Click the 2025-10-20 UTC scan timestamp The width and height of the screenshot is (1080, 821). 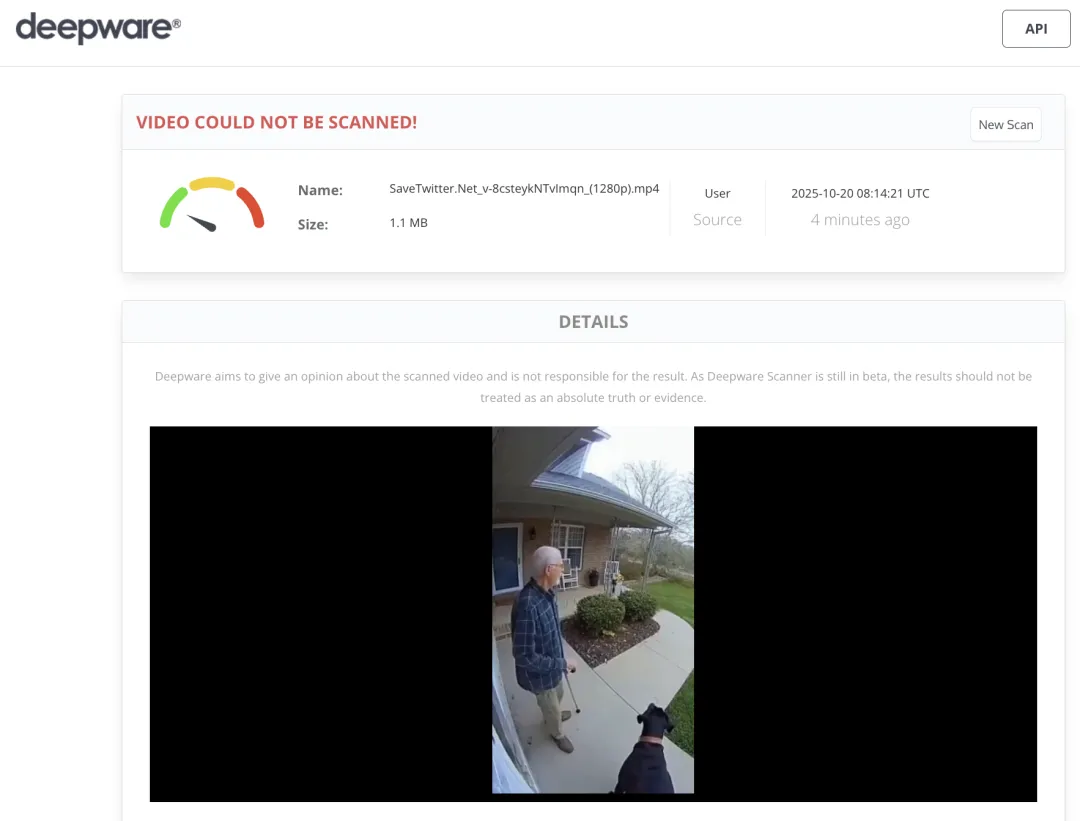(860, 193)
